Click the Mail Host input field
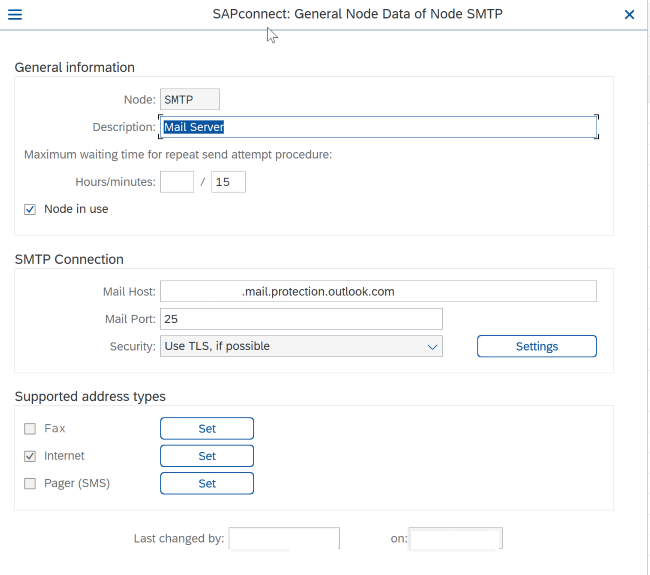The width and height of the screenshot is (650, 575). click(x=378, y=291)
